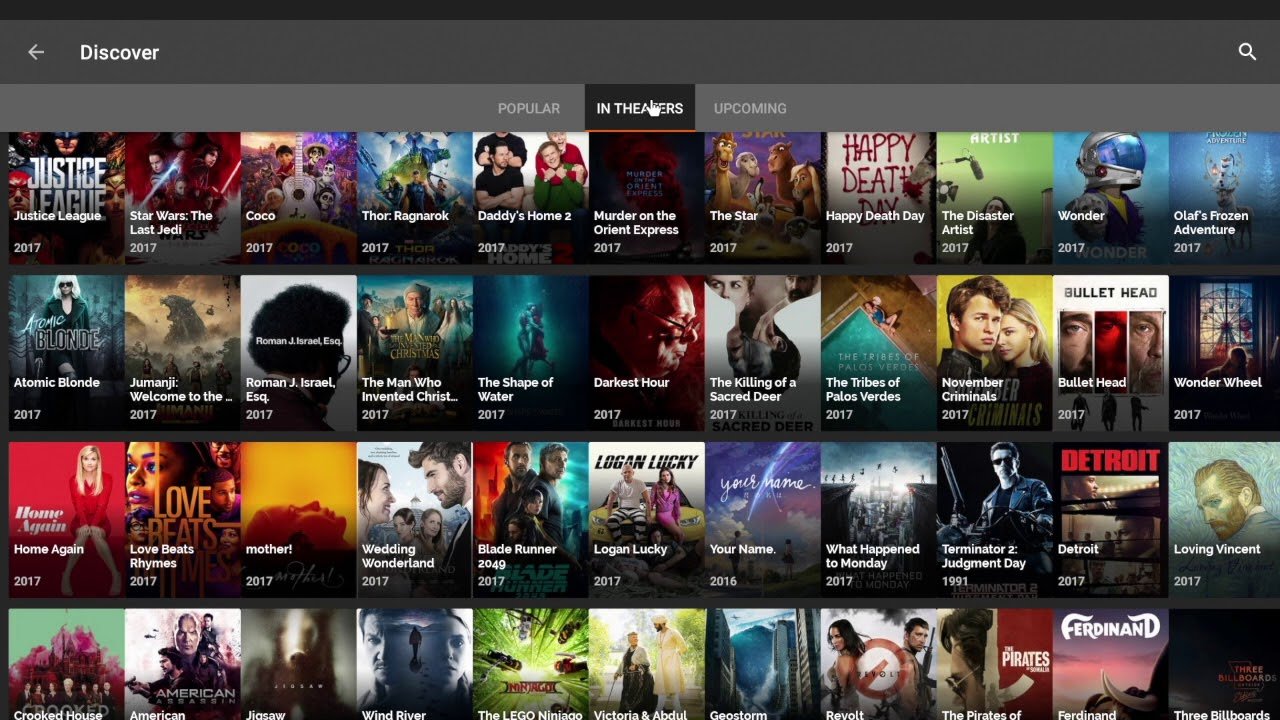Choose the Thor: Ragnarok poster
This screenshot has width=1280, height=720.
coord(414,198)
